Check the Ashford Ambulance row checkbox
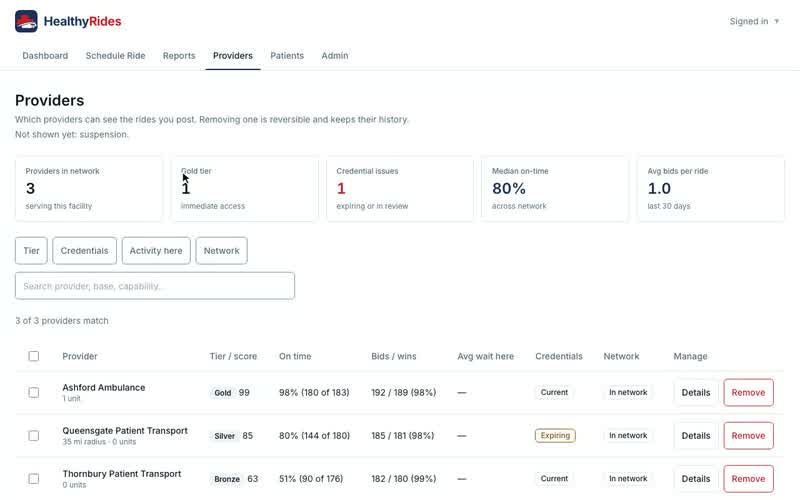The image size is (800, 500). pos(34,392)
